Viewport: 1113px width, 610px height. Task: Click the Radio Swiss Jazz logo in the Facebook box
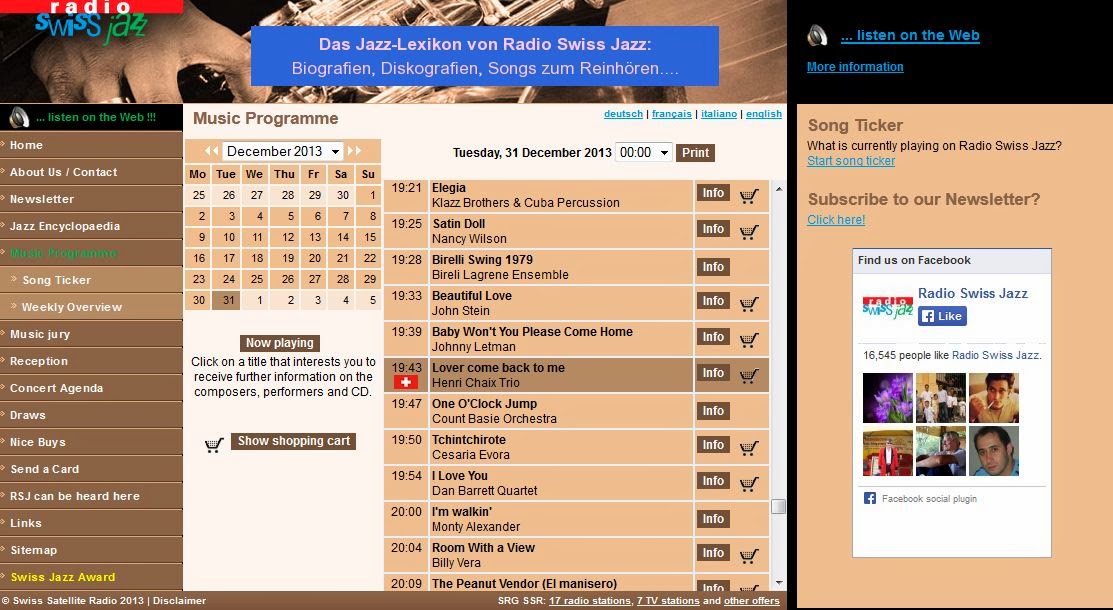[x=887, y=307]
